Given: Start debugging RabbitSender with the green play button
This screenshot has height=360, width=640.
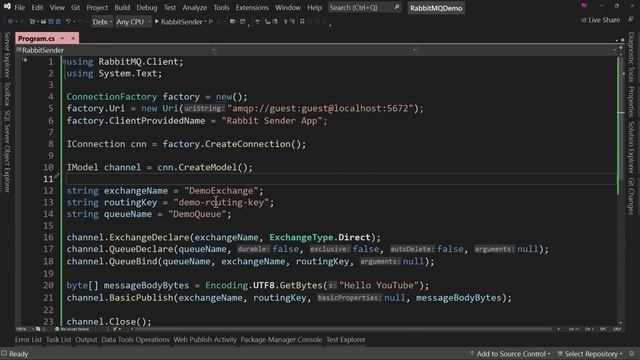Looking at the screenshot, I should 157,21.
